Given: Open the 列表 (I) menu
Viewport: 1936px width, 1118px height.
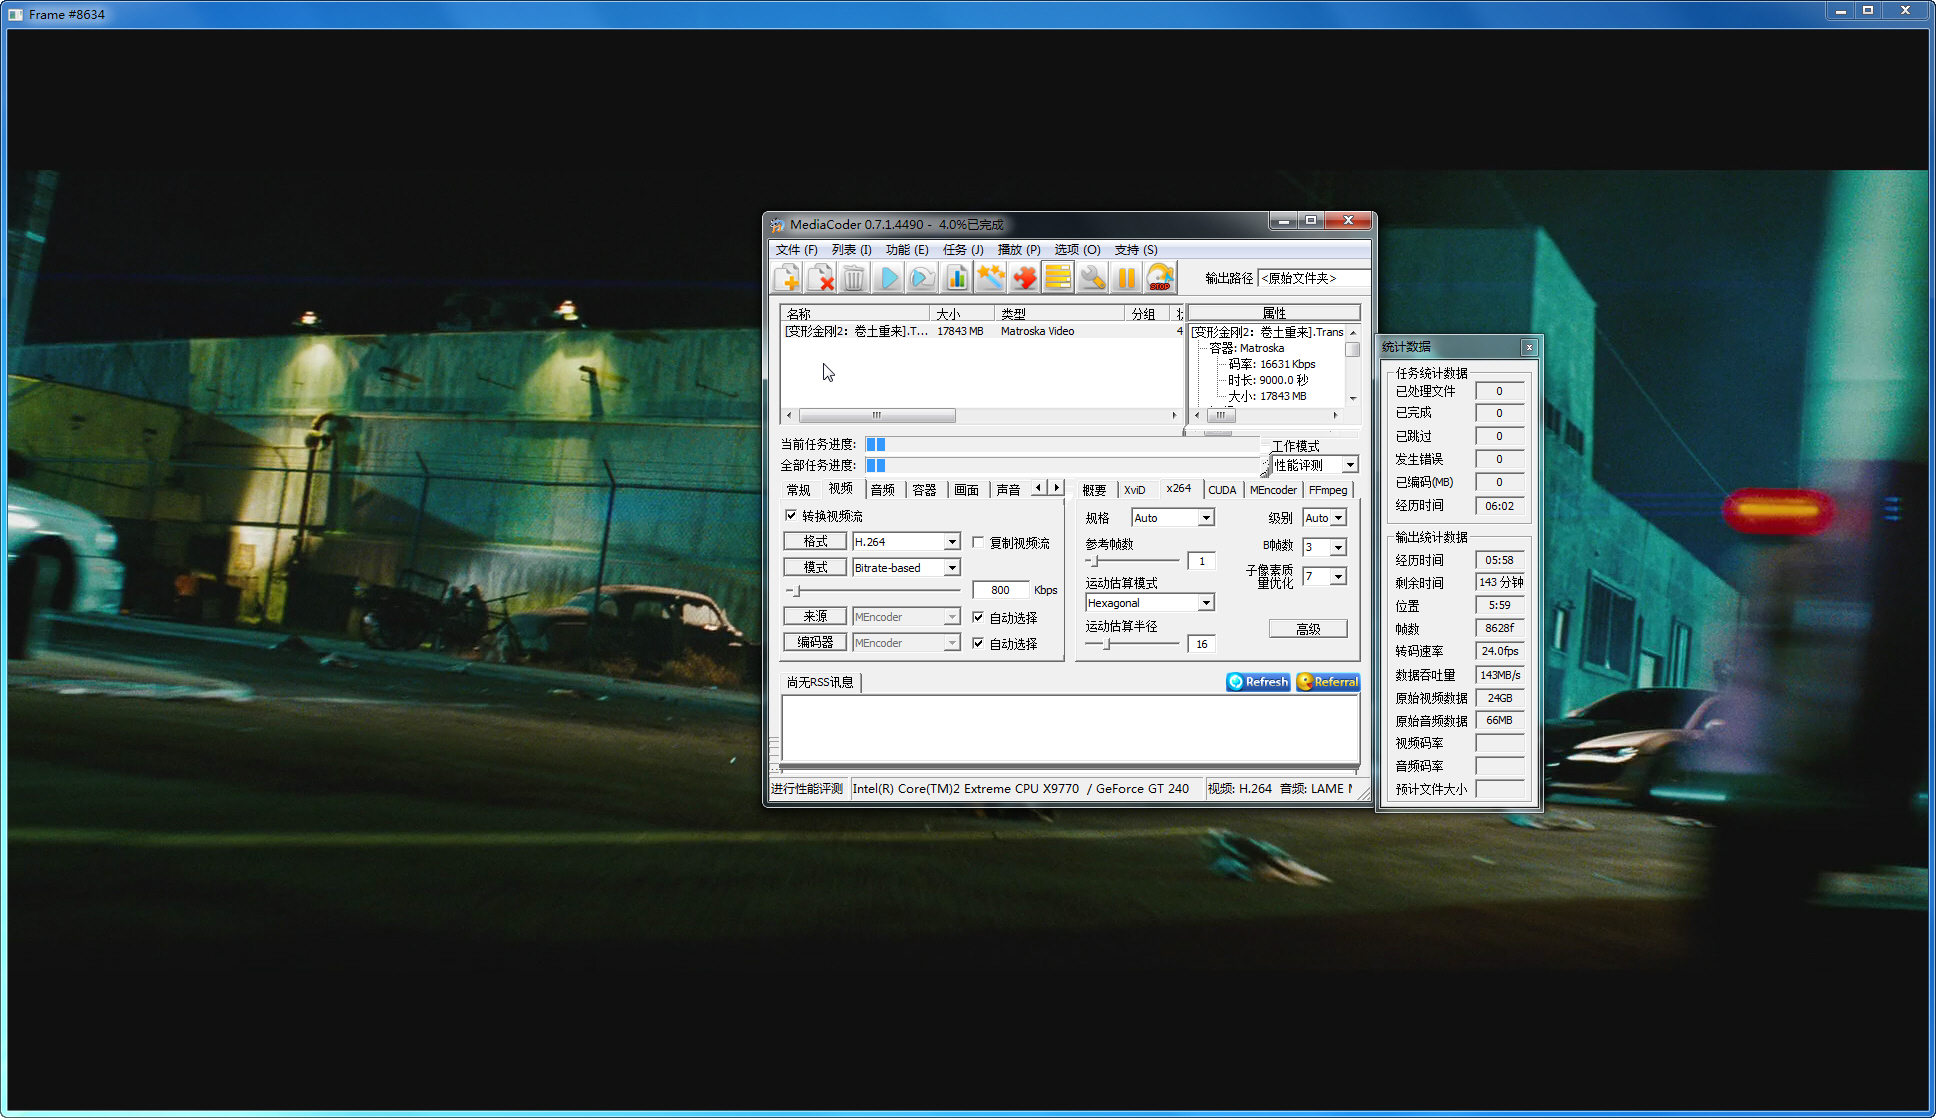Looking at the screenshot, I should click(852, 250).
